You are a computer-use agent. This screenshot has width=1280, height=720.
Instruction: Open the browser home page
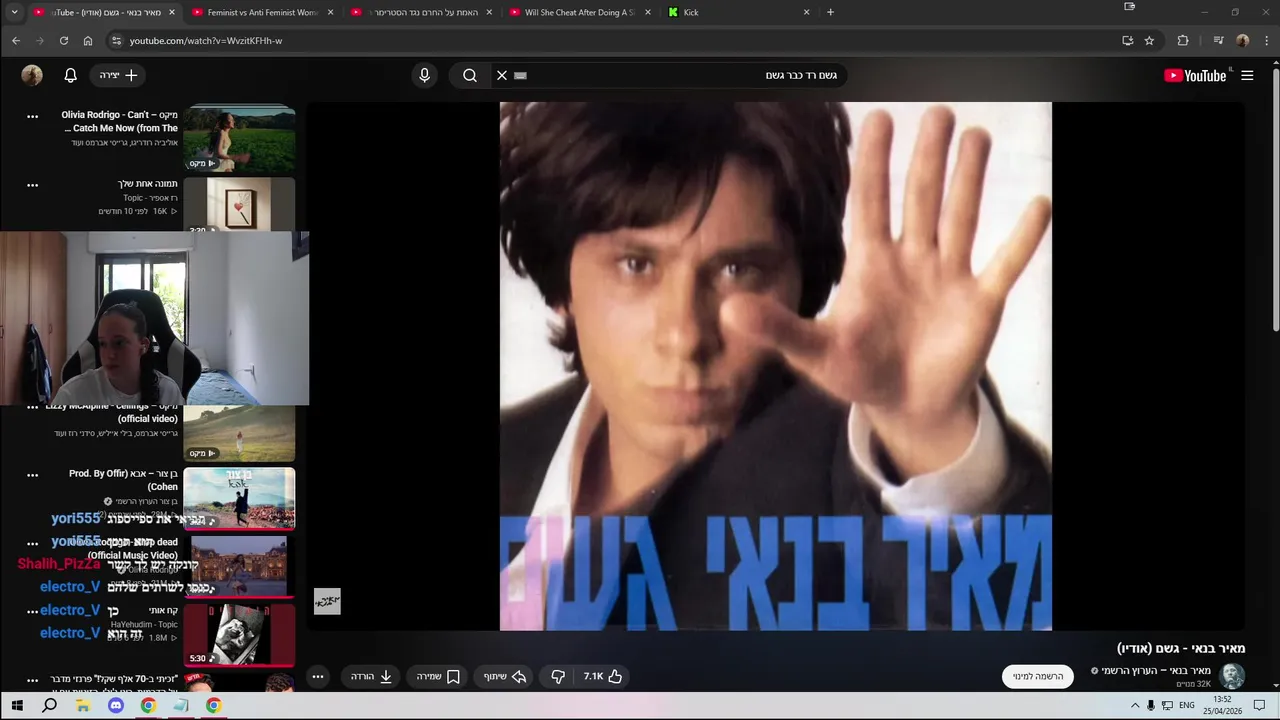point(88,41)
